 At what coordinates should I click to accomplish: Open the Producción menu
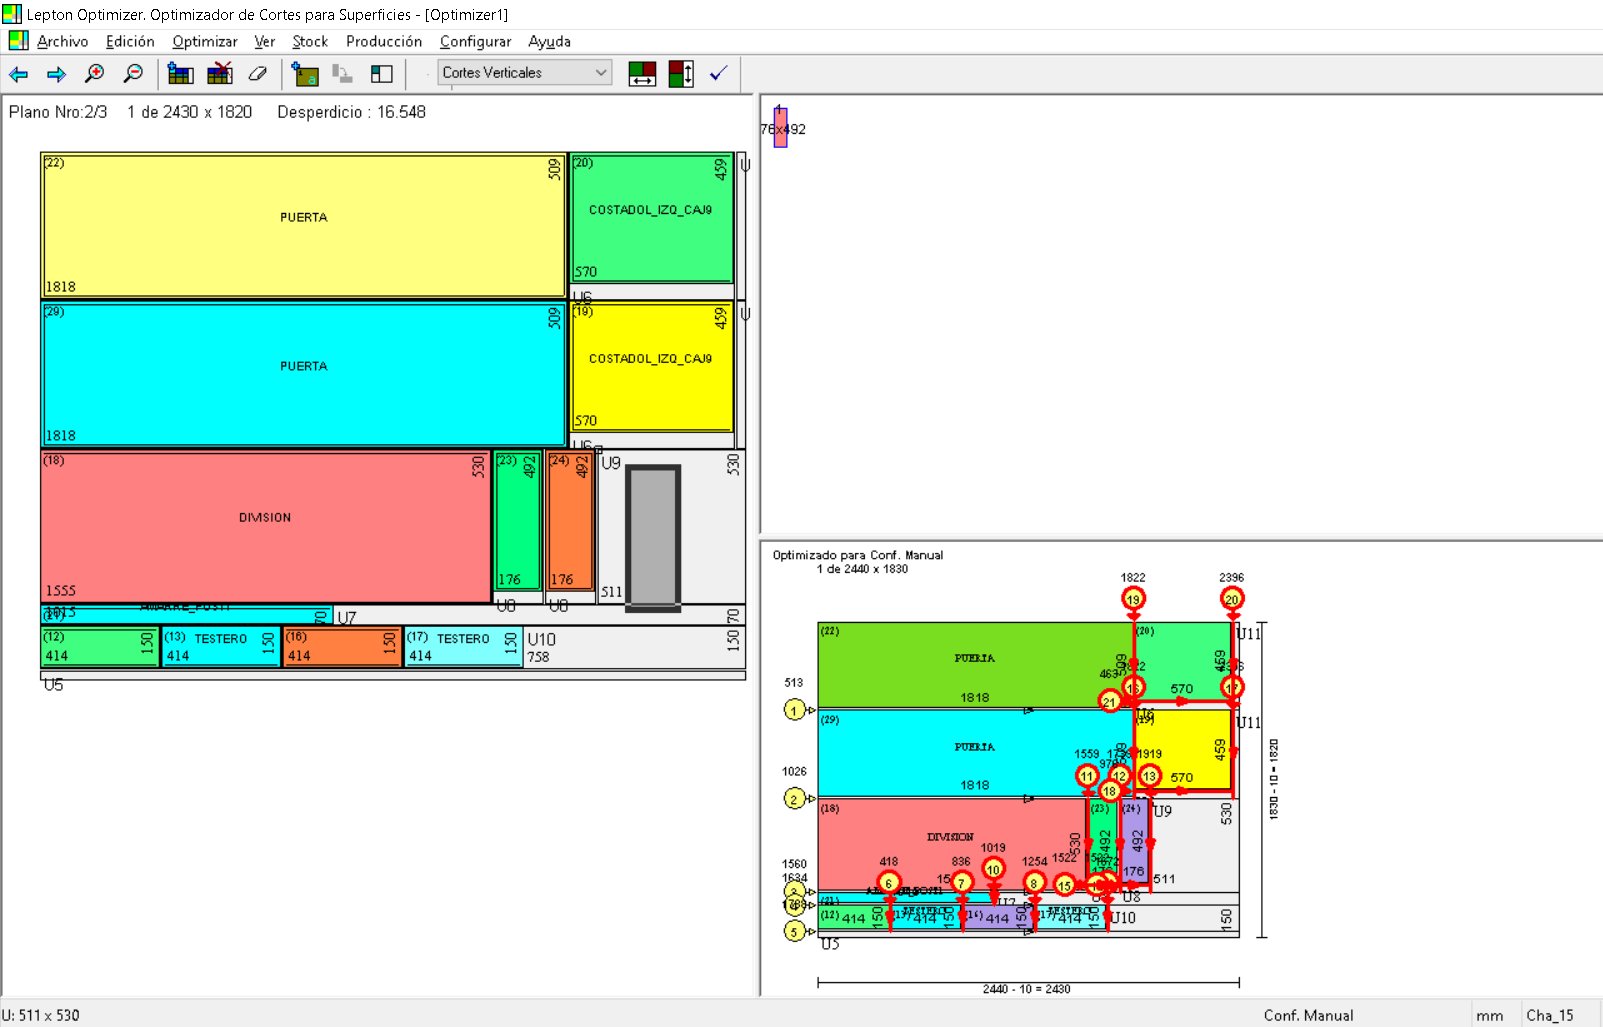(x=383, y=42)
